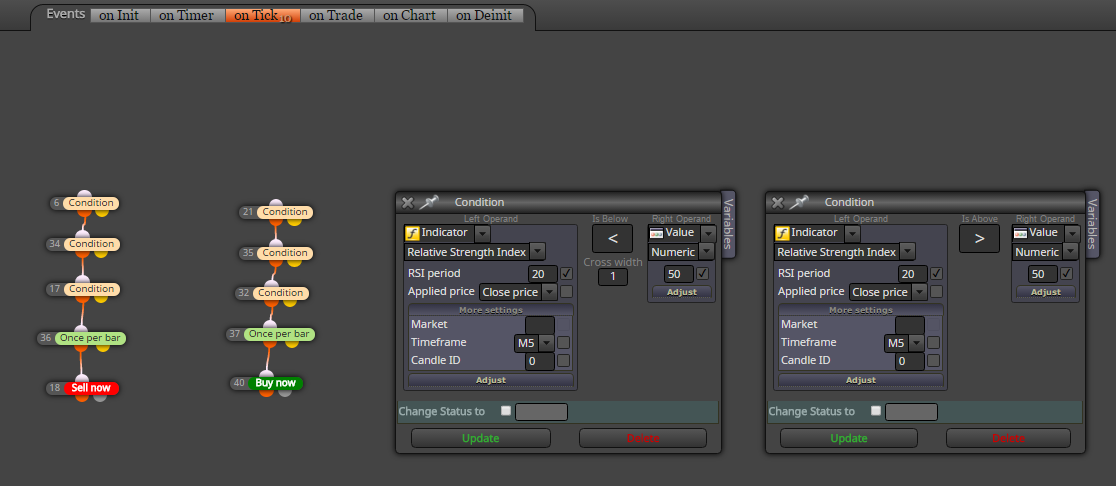
Task: Click Update in the Is Below panel
Action: point(480,438)
